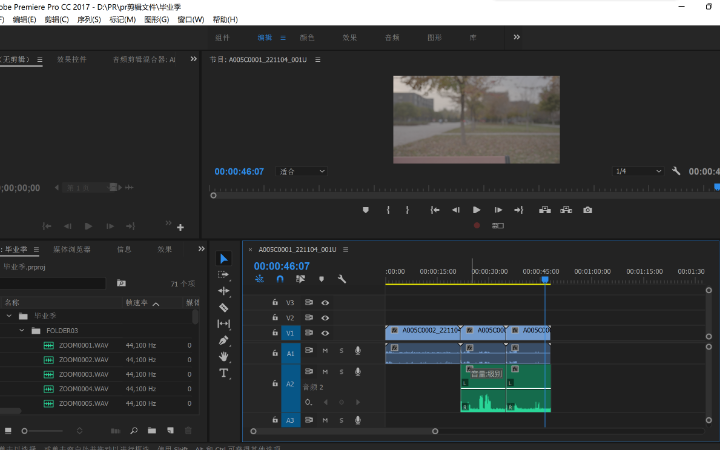This screenshot has width=720, height=450.
Task: Open the 1/4 playback resolution dropdown
Action: (x=638, y=171)
